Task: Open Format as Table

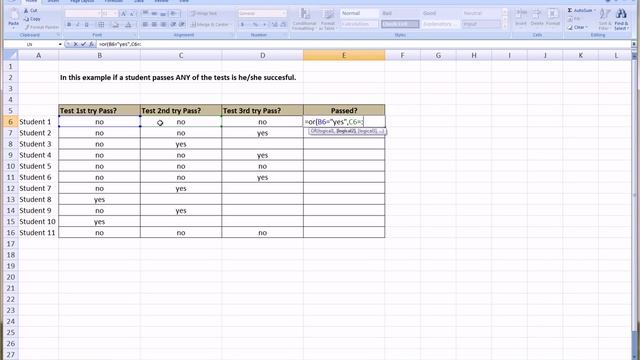Action: coord(327,19)
